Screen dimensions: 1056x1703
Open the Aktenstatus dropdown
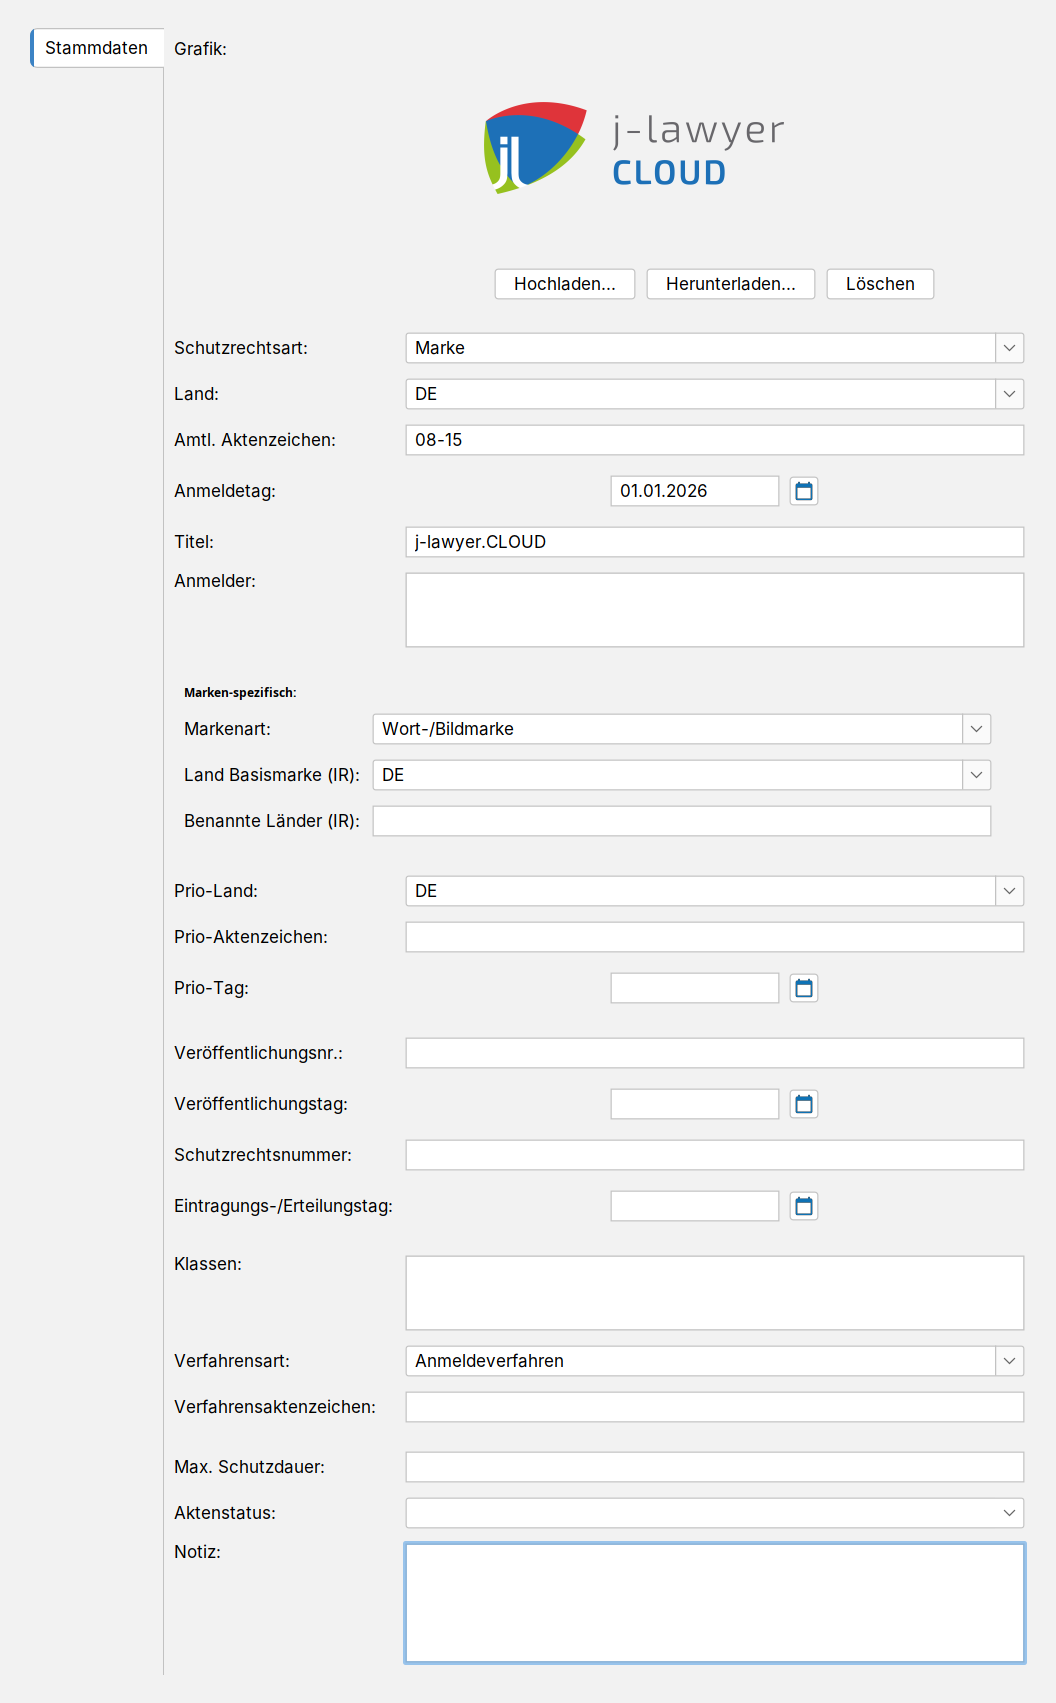coord(1009,1513)
